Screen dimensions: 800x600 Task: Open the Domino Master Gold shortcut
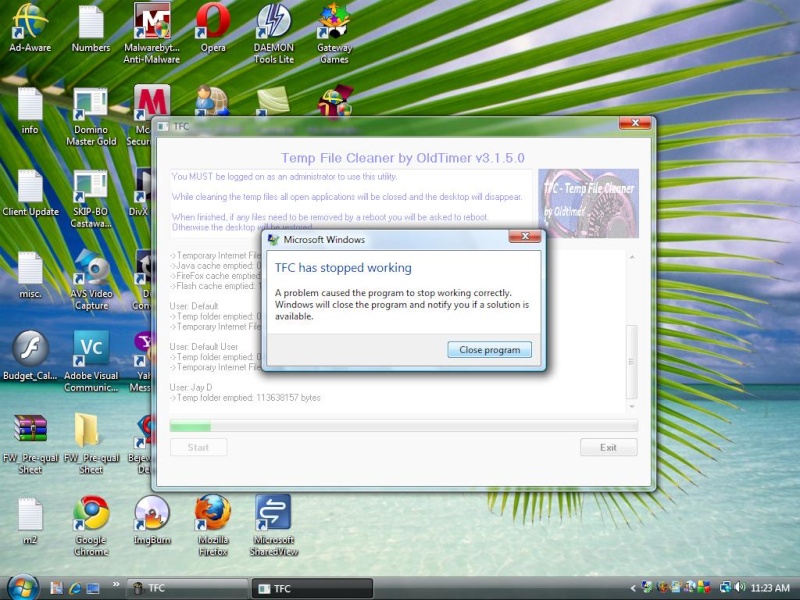[91, 117]
